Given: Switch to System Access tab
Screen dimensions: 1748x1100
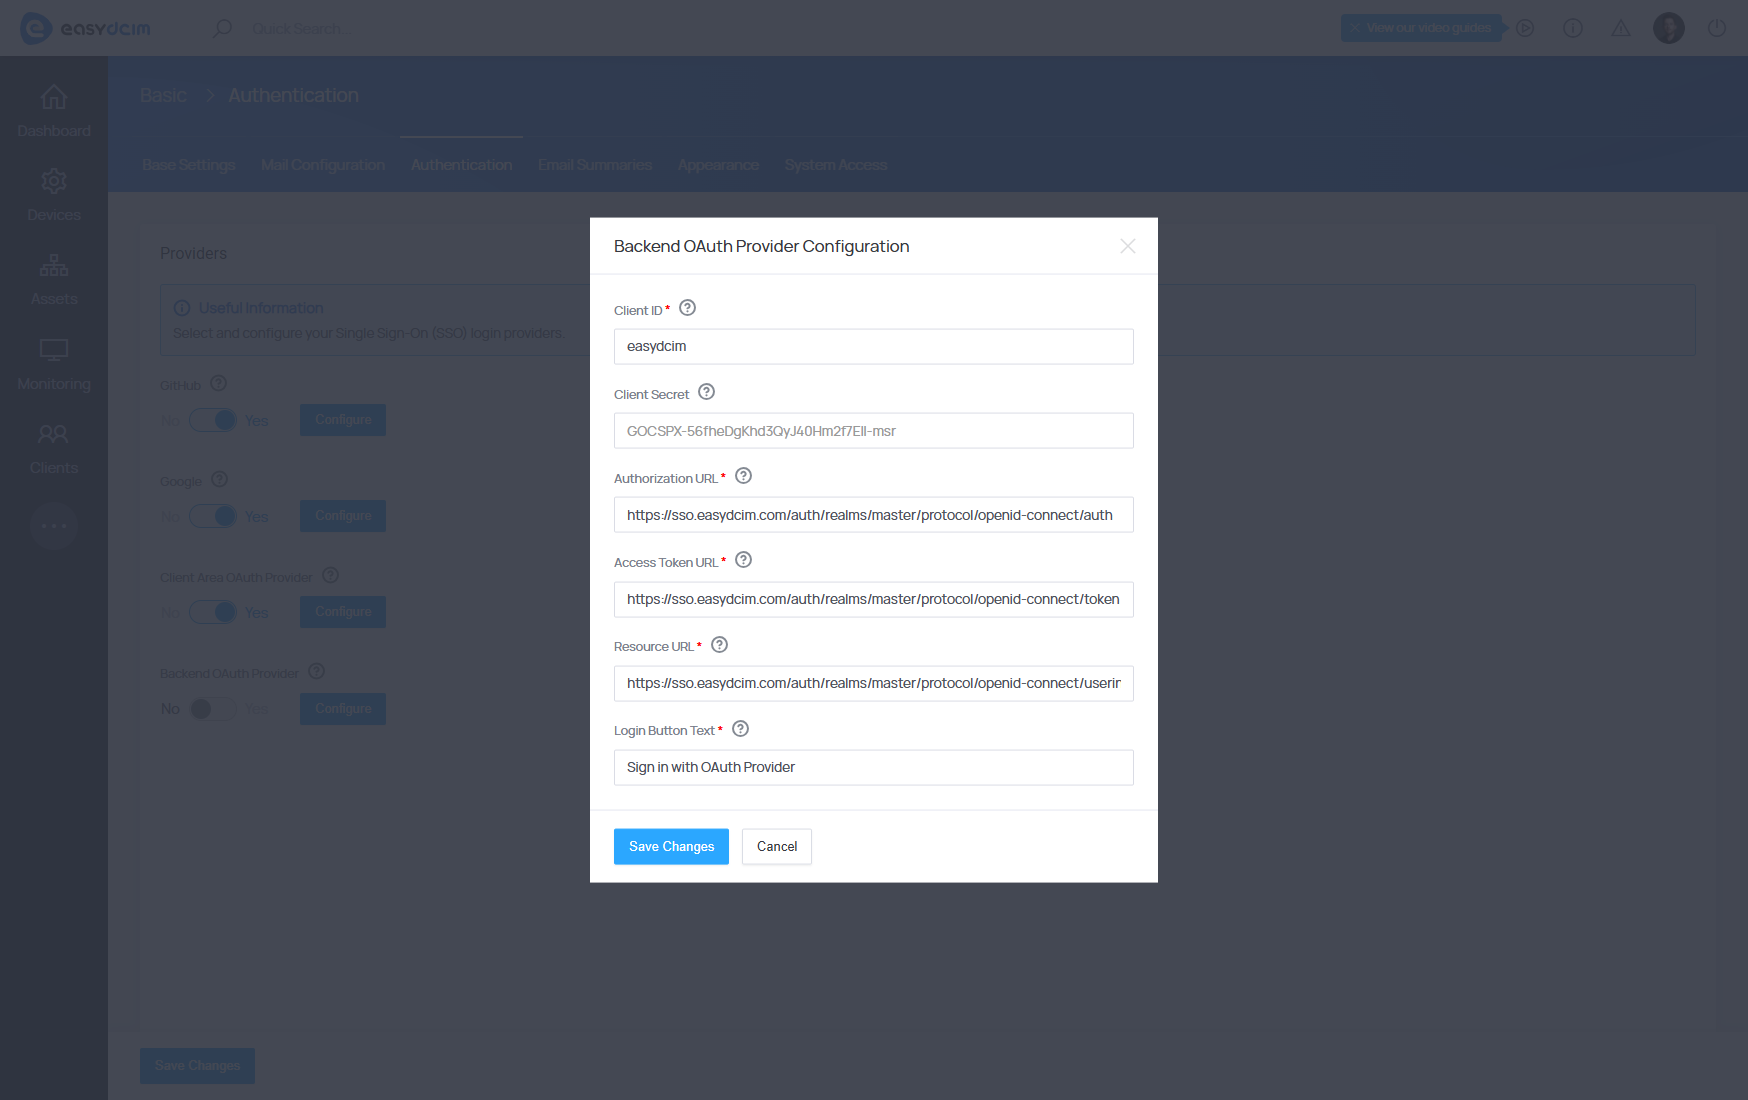Looking at the screenshot, I should coord(836,165).
